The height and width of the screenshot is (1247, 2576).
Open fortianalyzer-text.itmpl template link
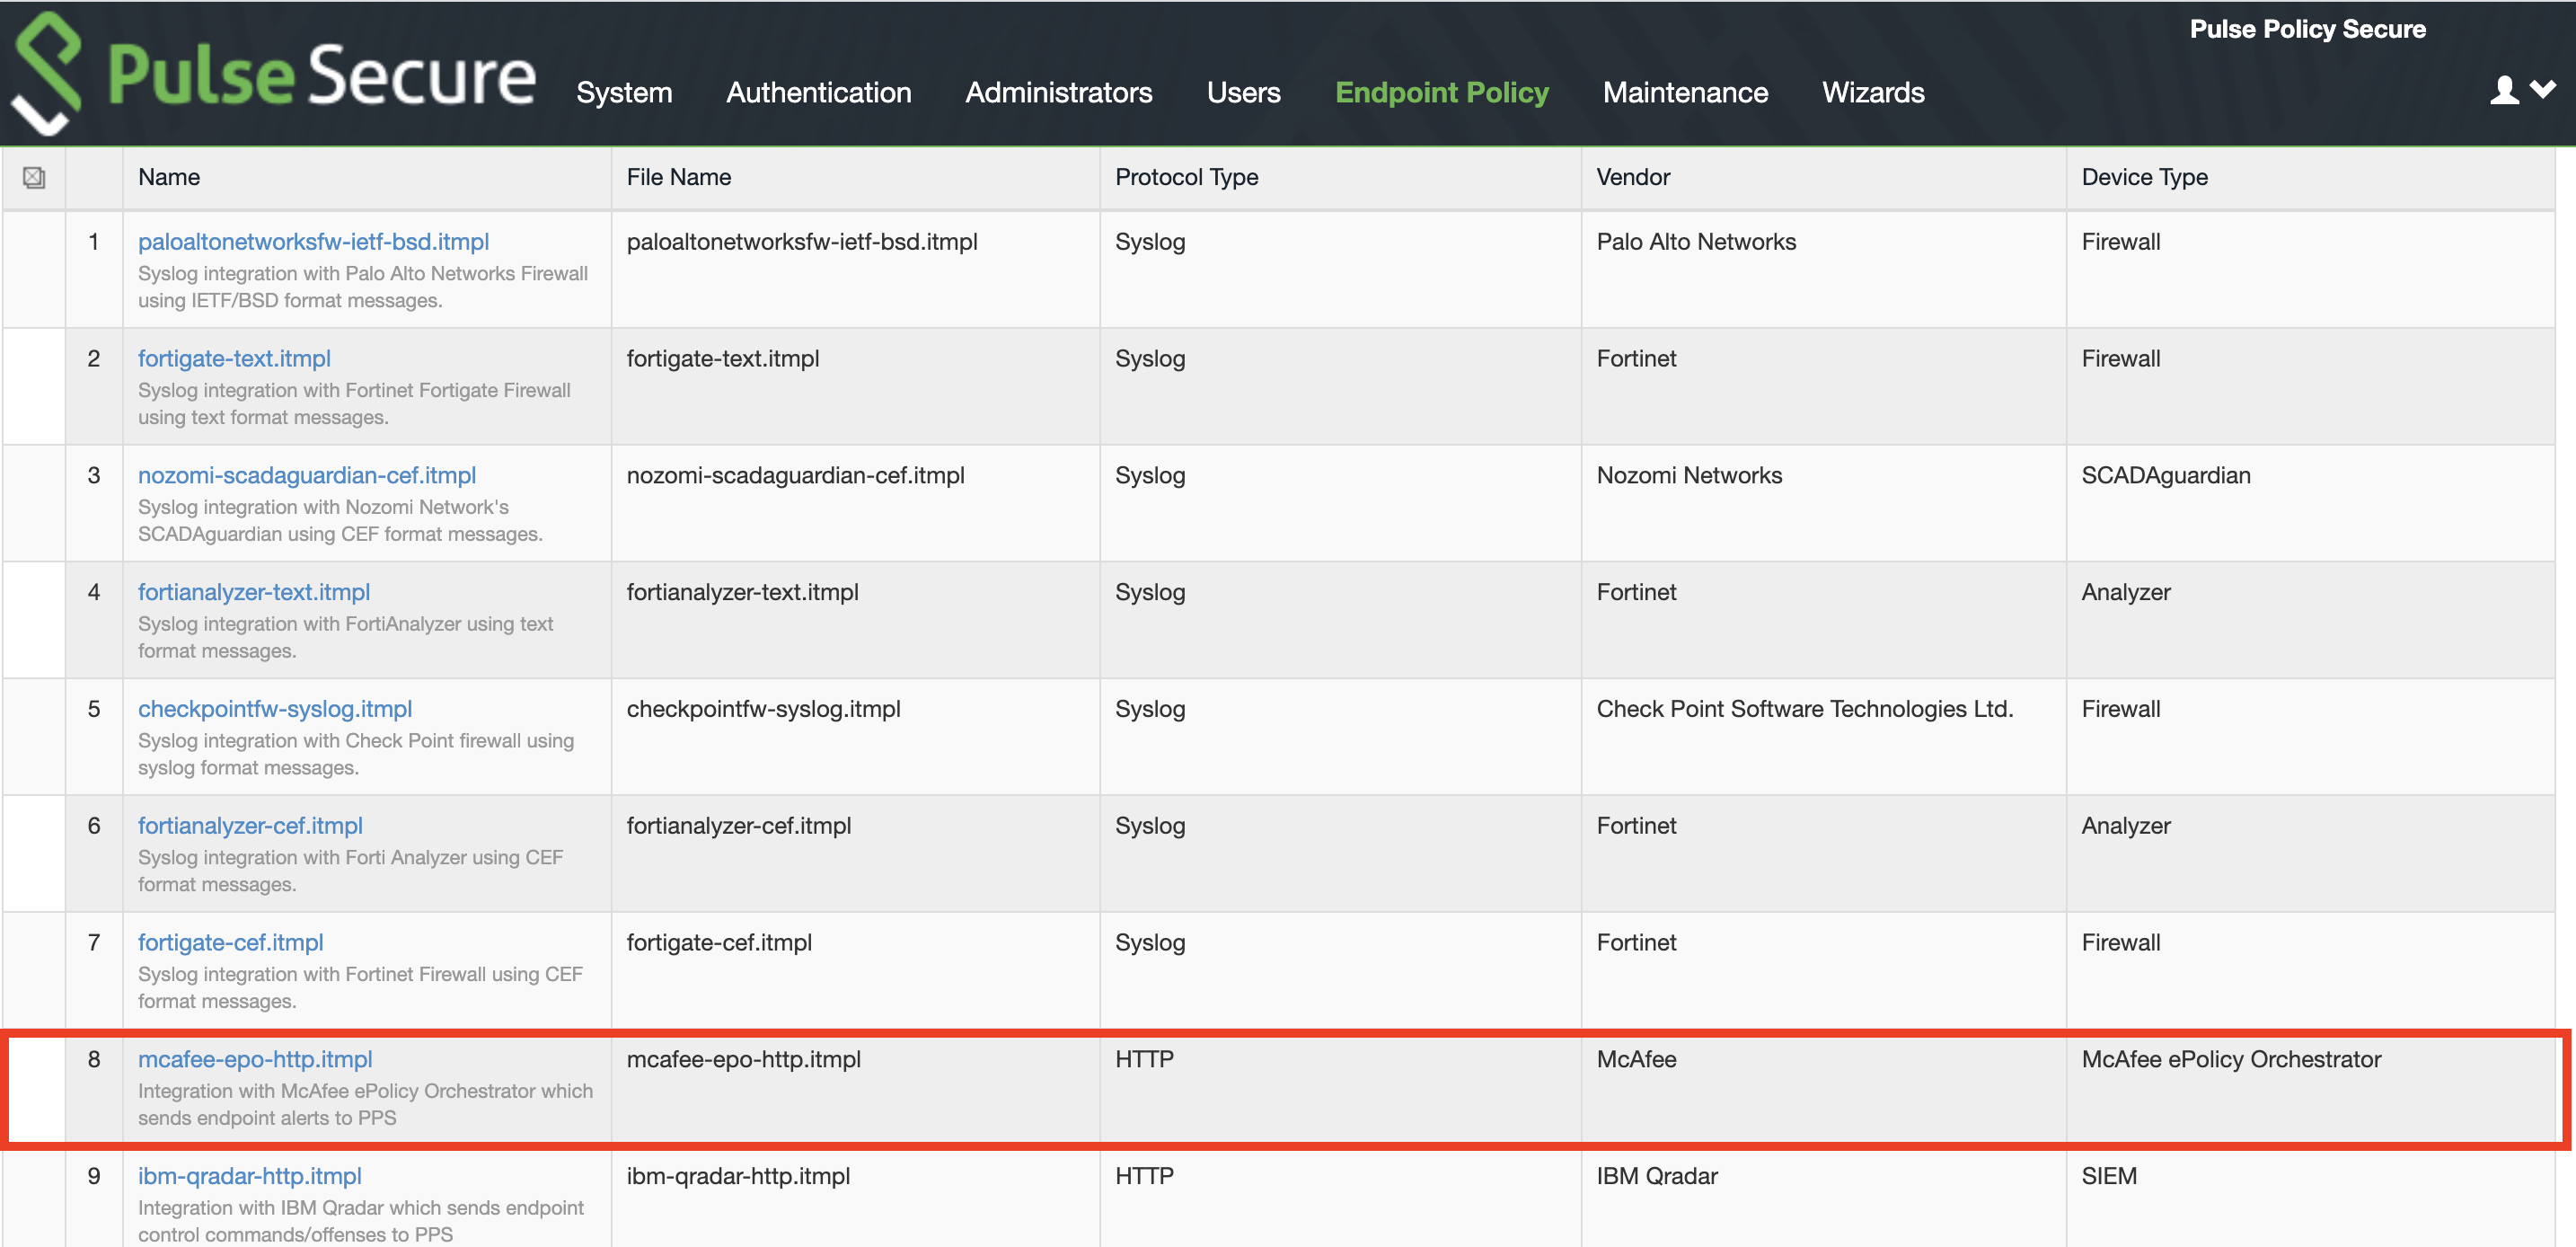coord(254,593)
